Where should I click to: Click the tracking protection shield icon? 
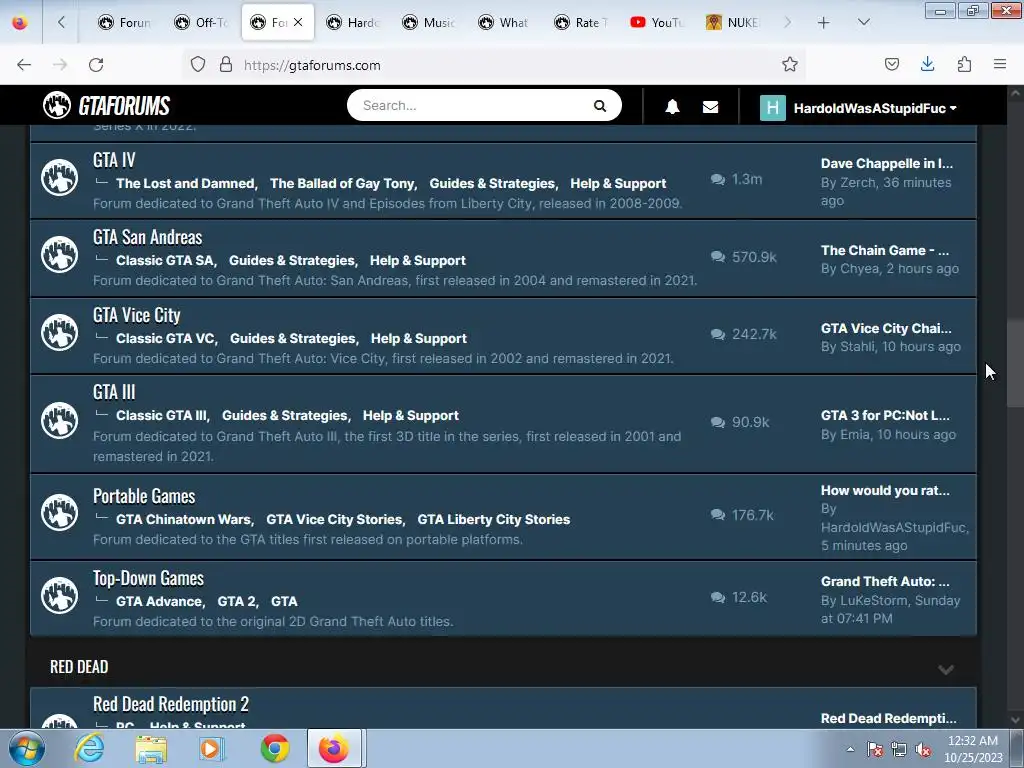point(198,64)
